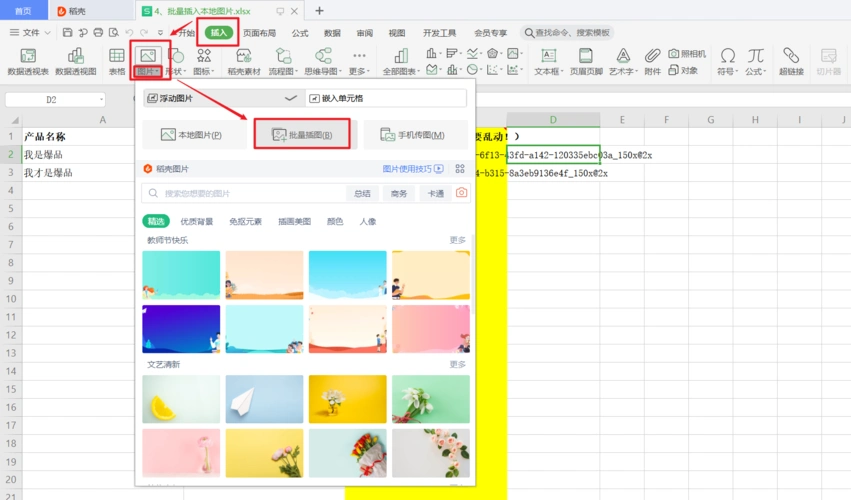Open the 照相机 camera tool
Viewport: 851px width, 500px height.
[x=687, y=53]
